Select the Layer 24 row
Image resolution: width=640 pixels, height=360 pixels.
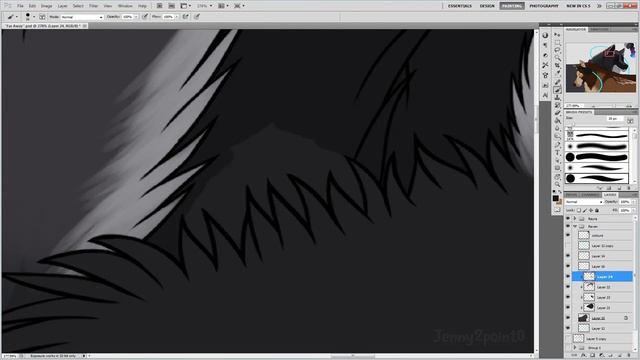click(602, 277)
